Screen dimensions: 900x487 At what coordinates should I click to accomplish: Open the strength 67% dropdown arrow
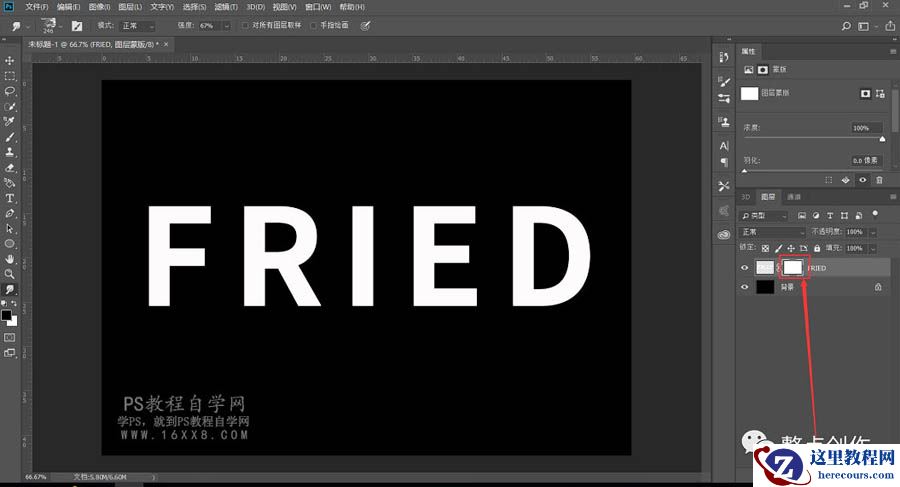tap(227, 26)
